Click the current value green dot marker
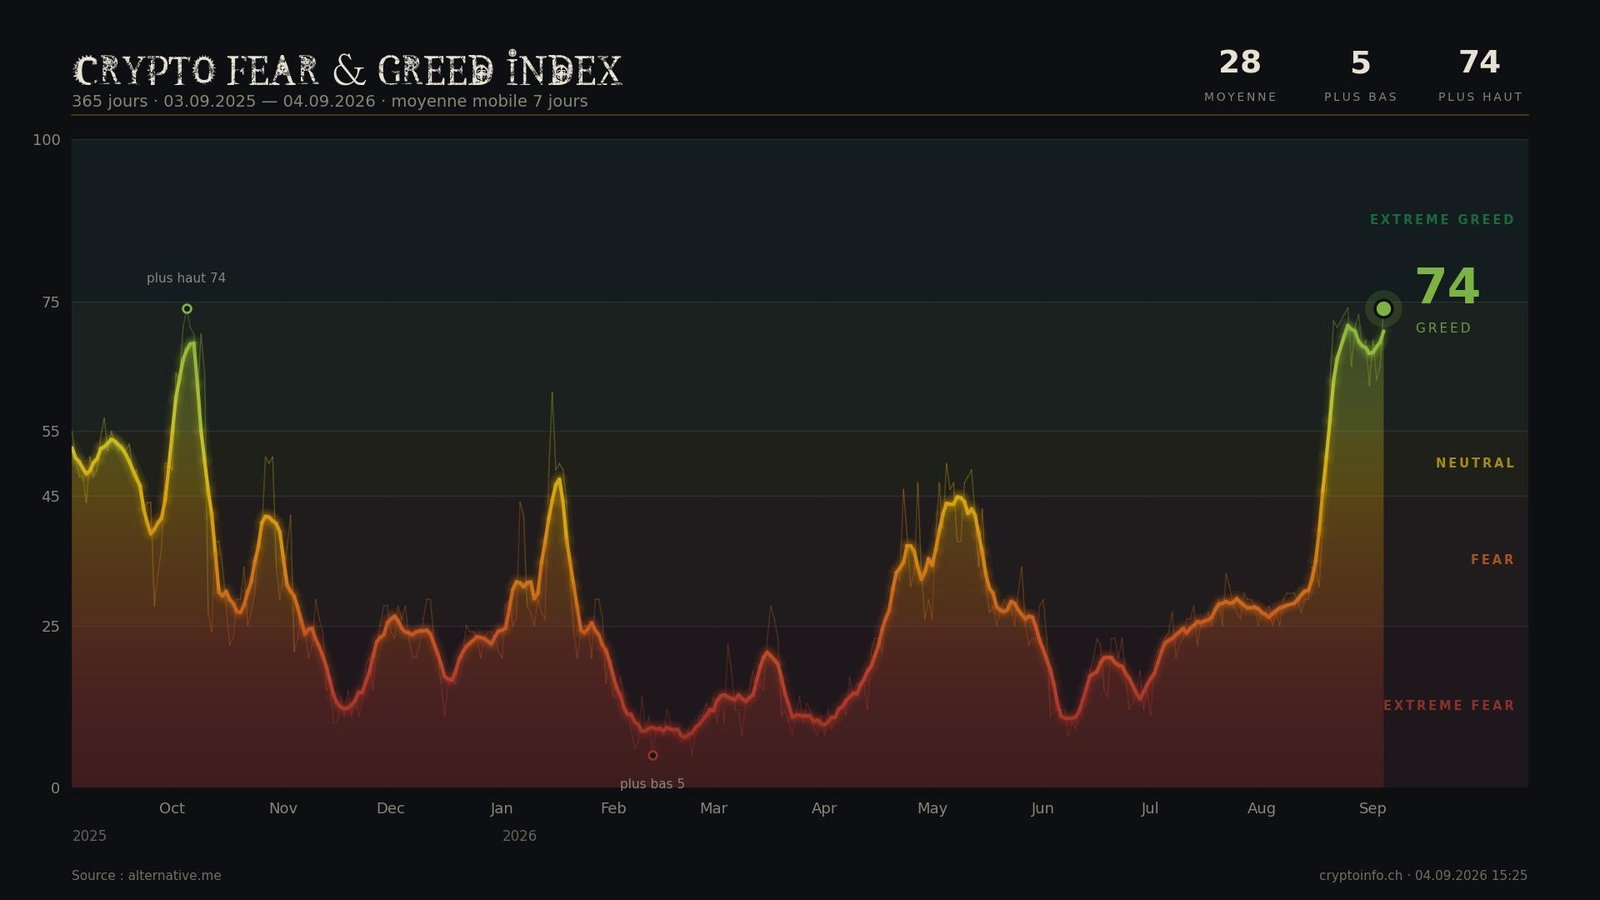Screen dimensions: 1600x900 (x=1384, y=309)
